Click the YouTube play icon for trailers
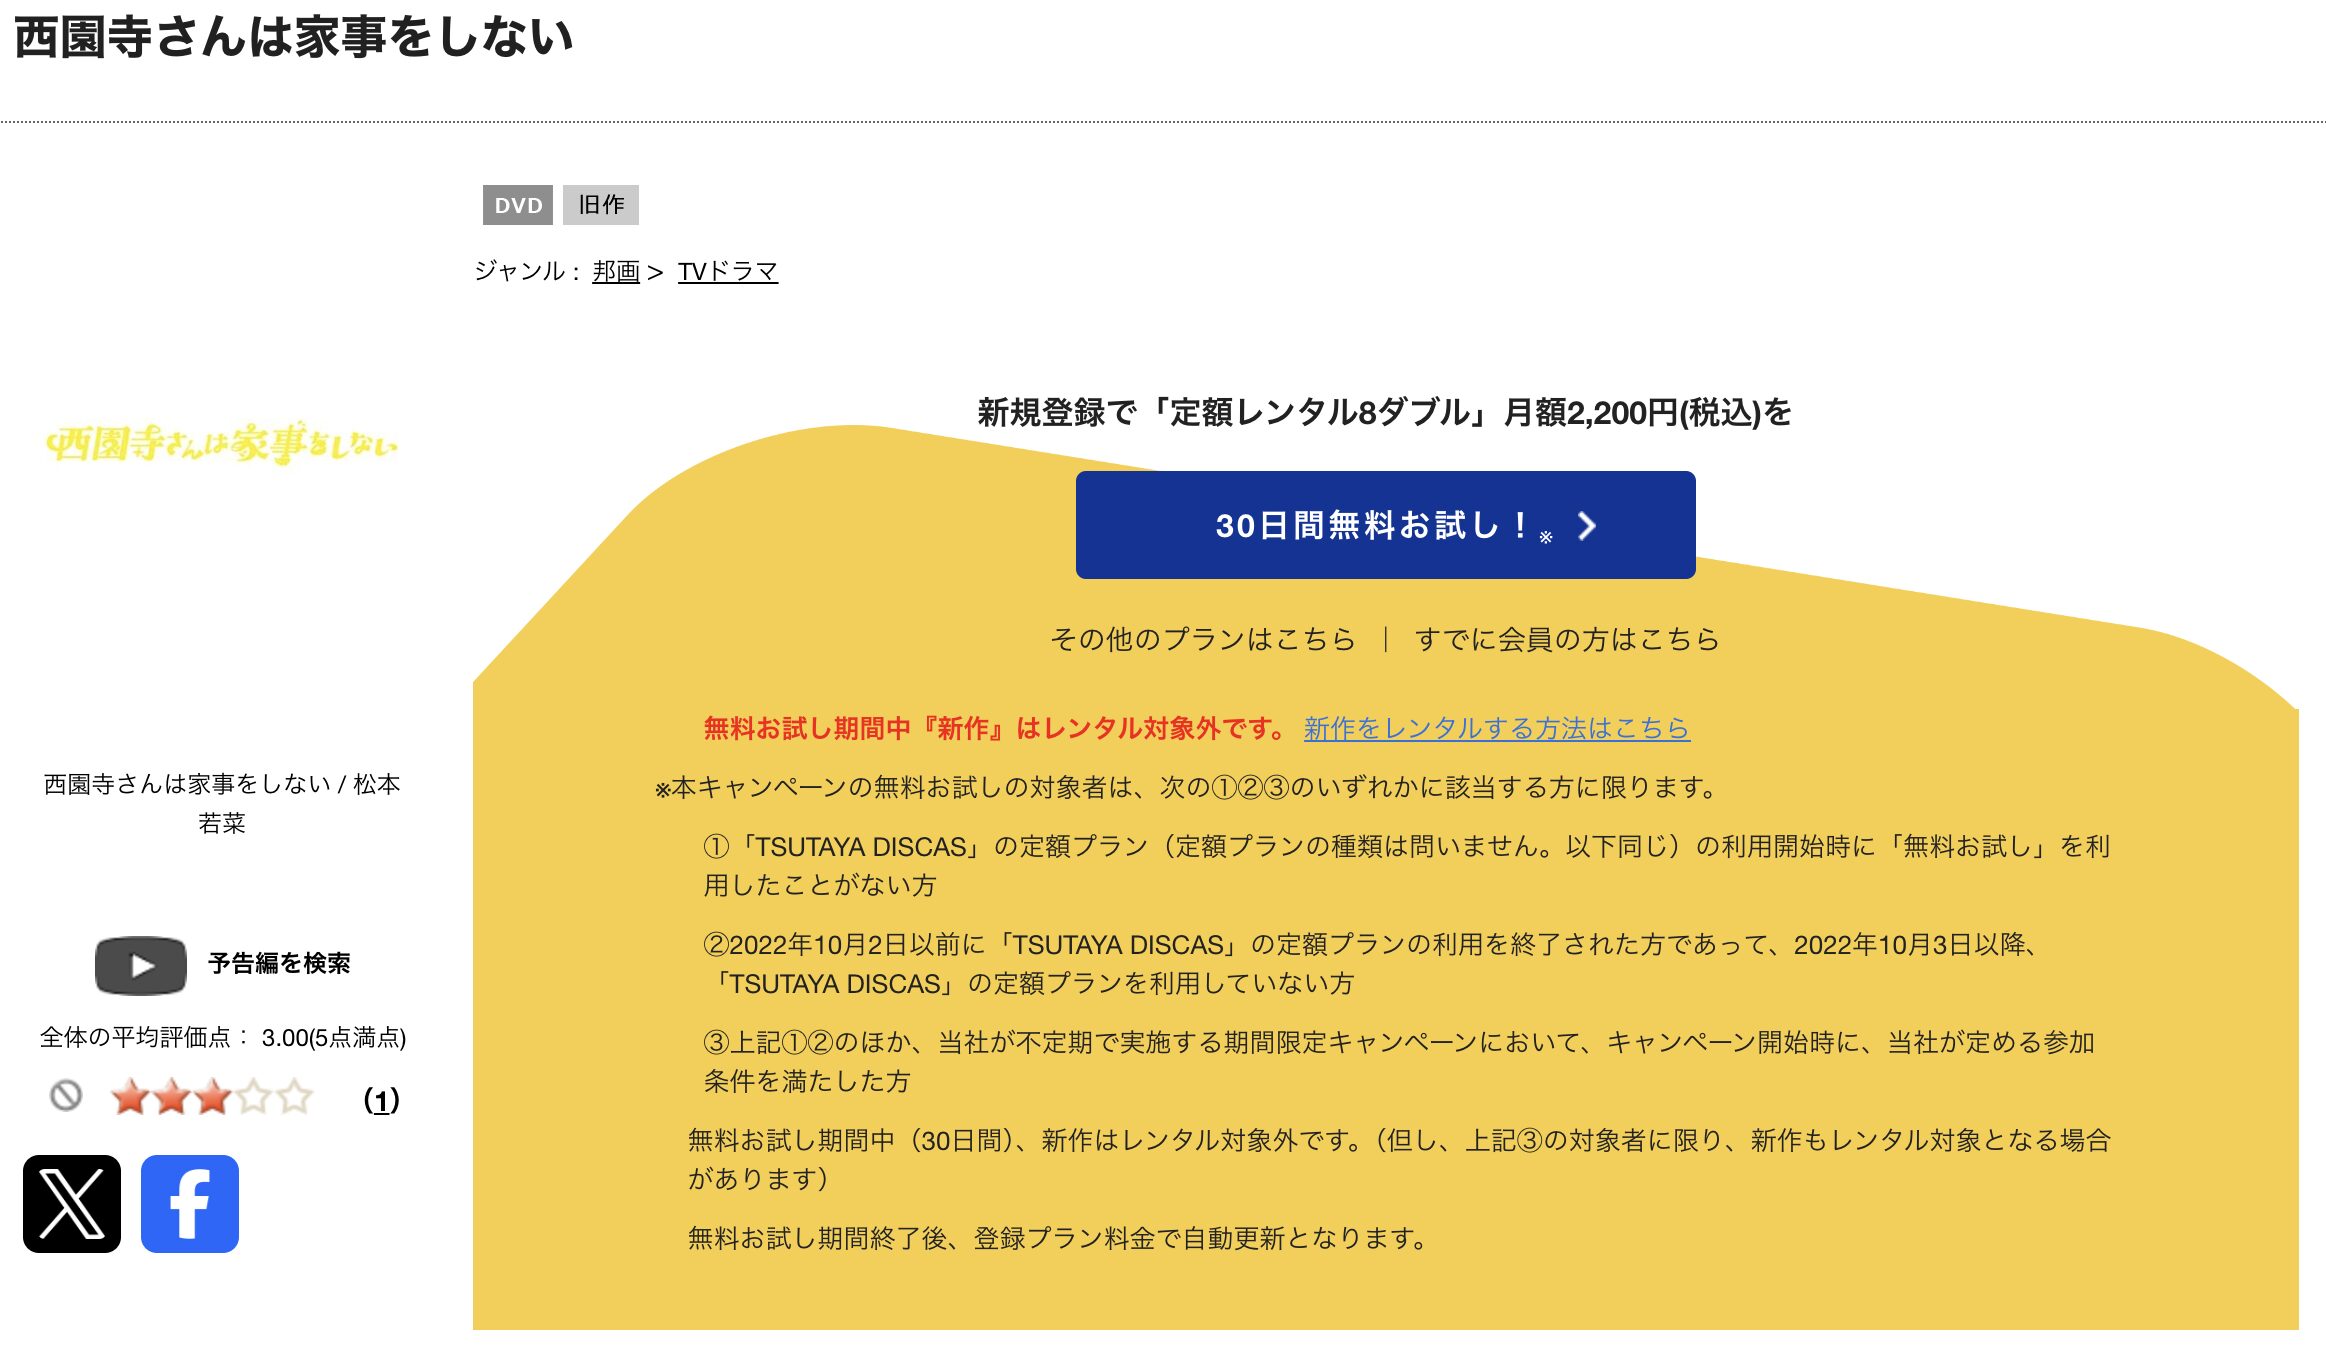The image size is (2326, 1352). 140,965
